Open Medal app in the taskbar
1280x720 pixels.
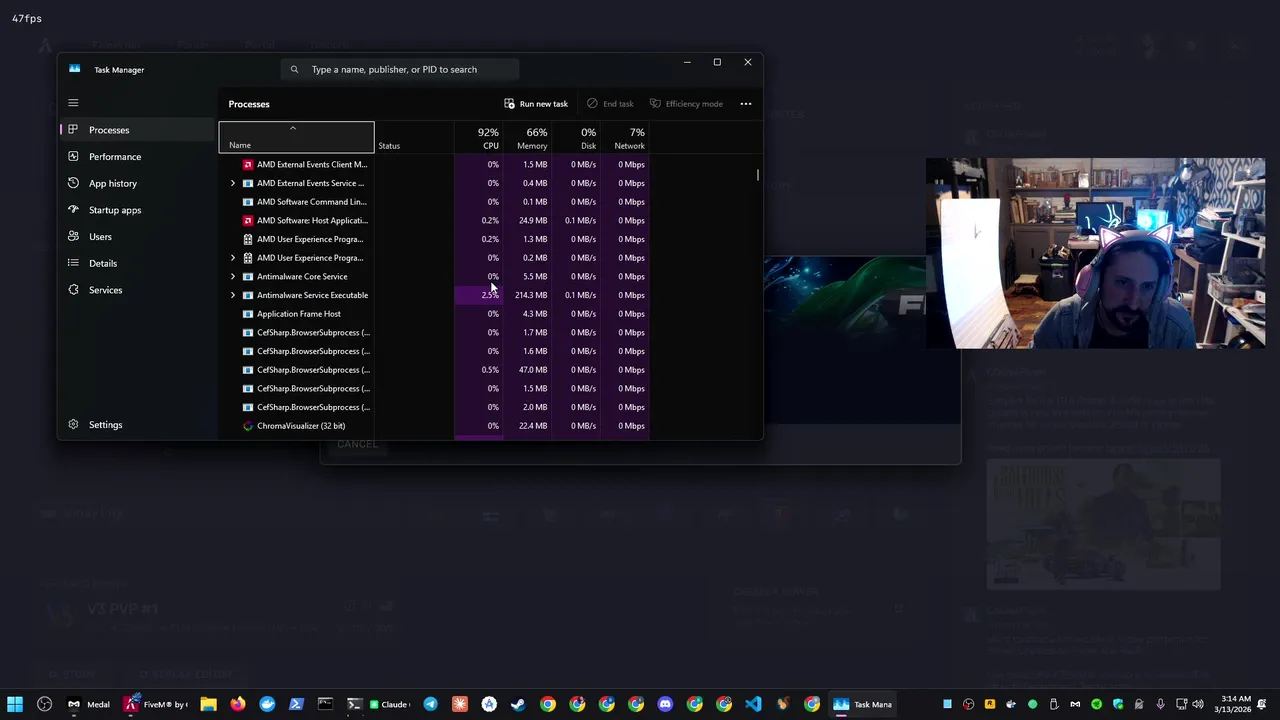[x=88, y=704]
